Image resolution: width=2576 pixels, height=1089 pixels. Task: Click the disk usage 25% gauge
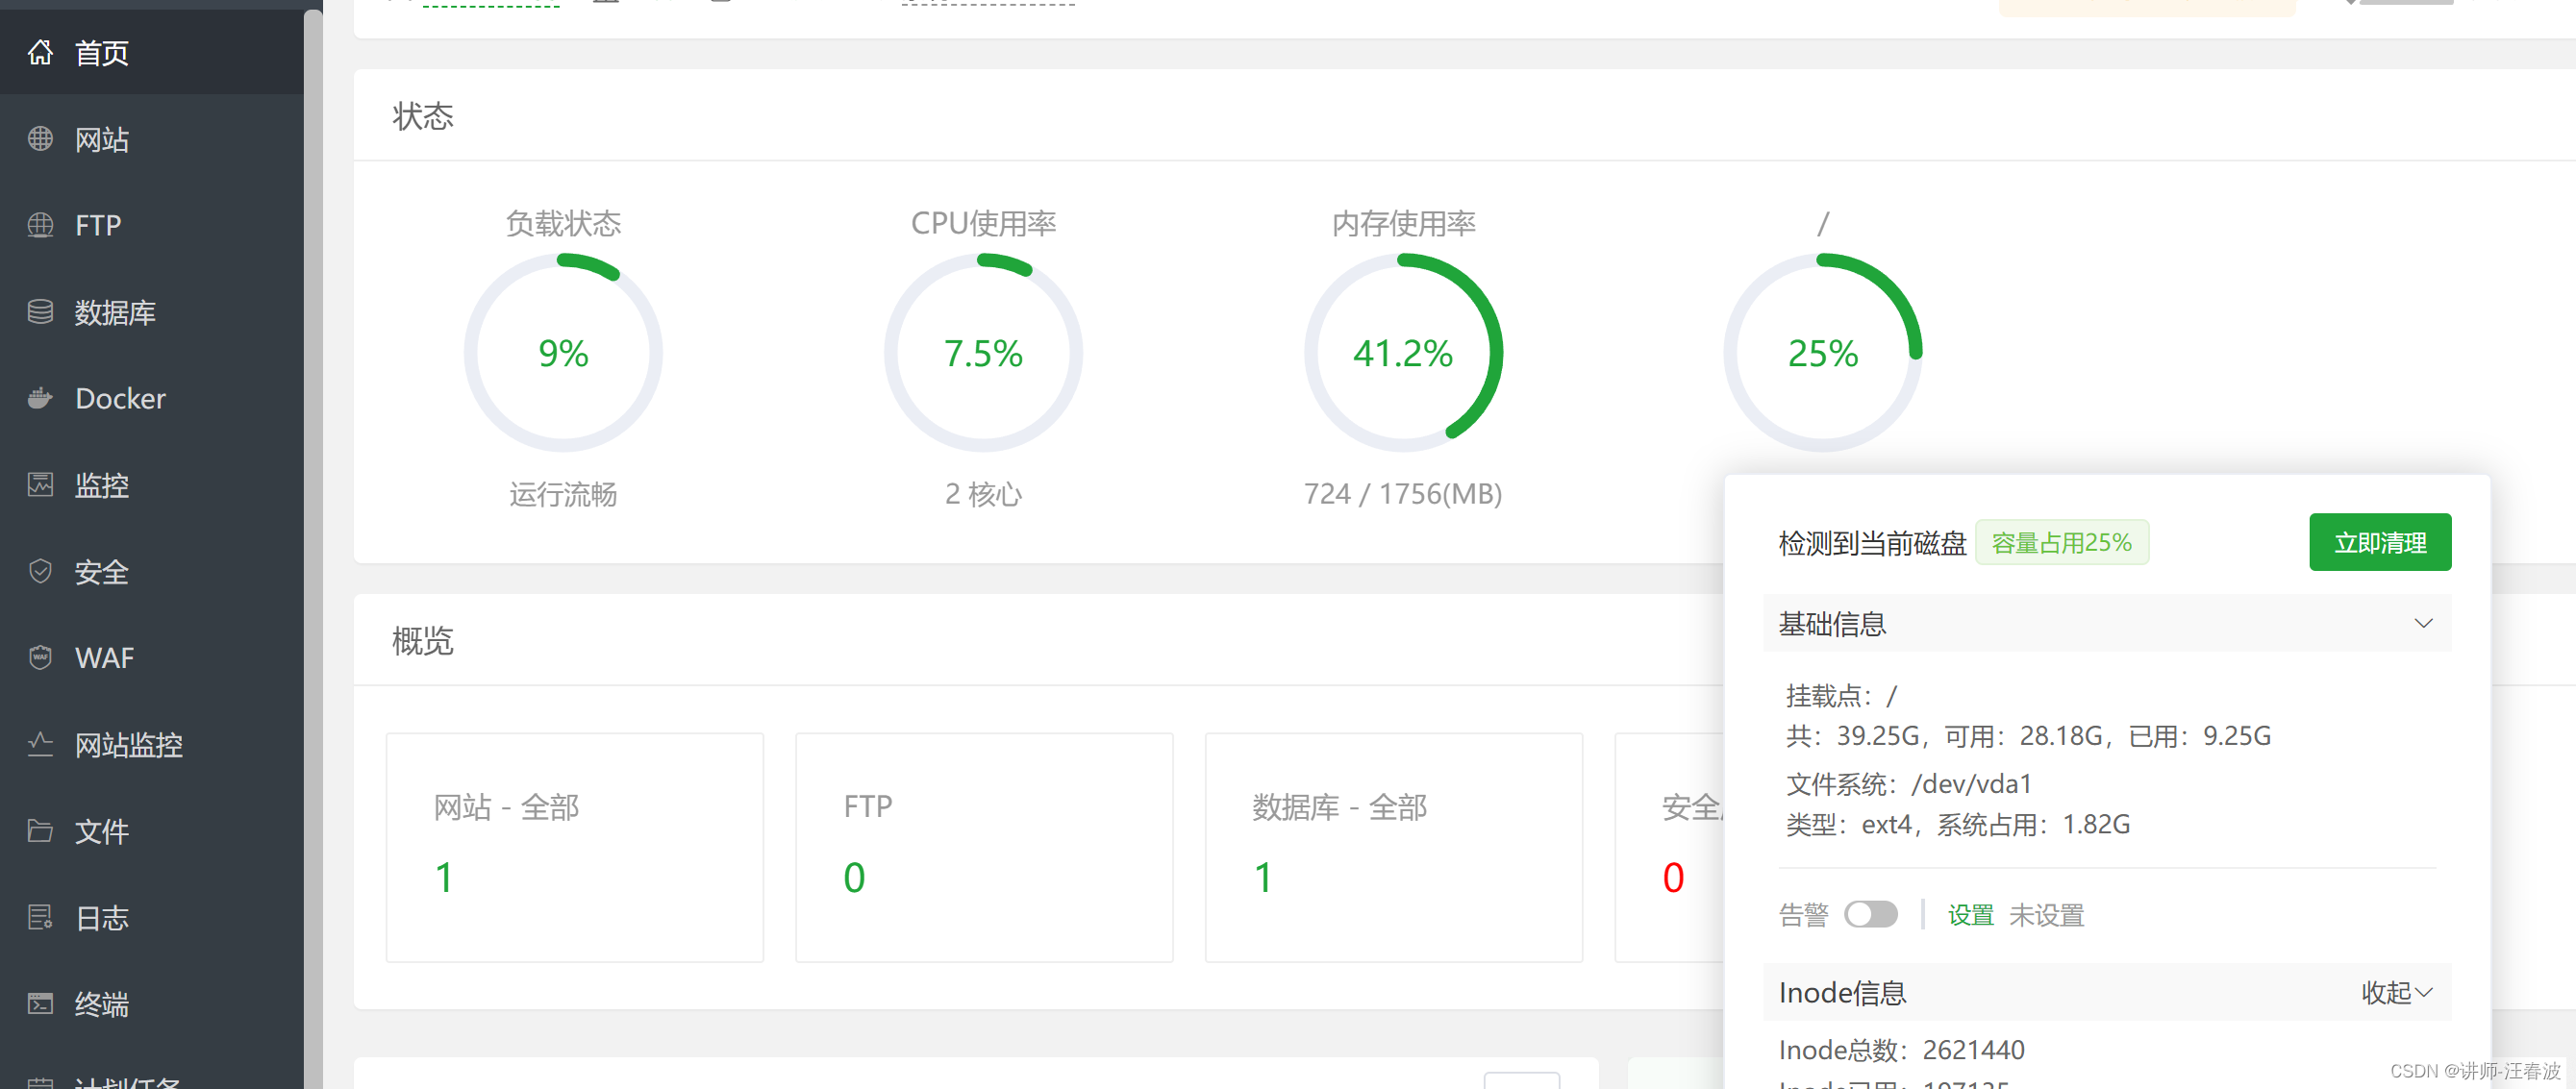[x=1823, y=352]
